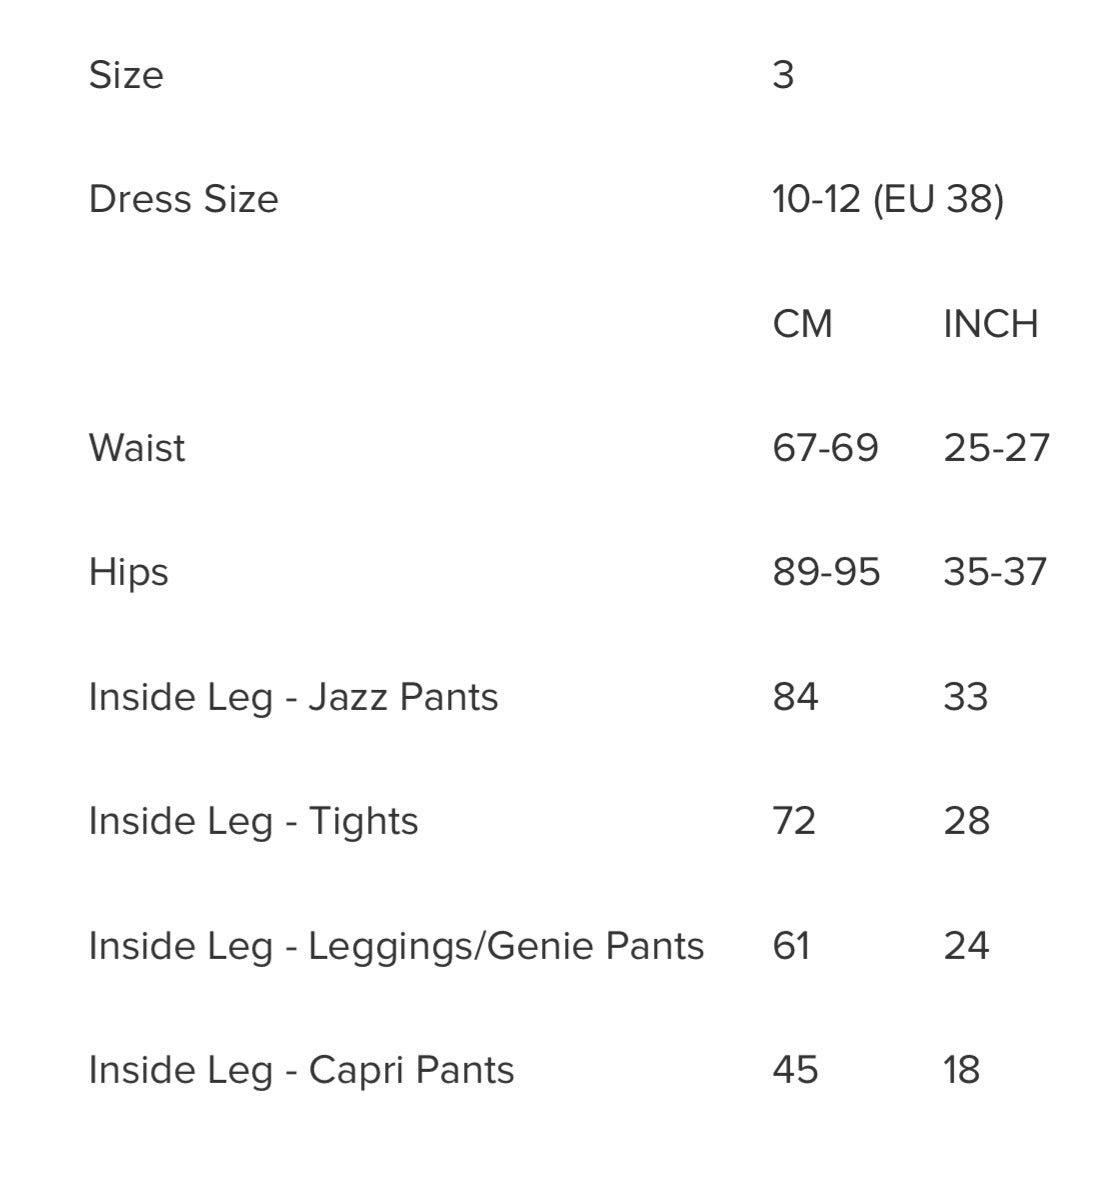
Task: Select the Tights value 28 inches
Action: (x=966, y=821)
